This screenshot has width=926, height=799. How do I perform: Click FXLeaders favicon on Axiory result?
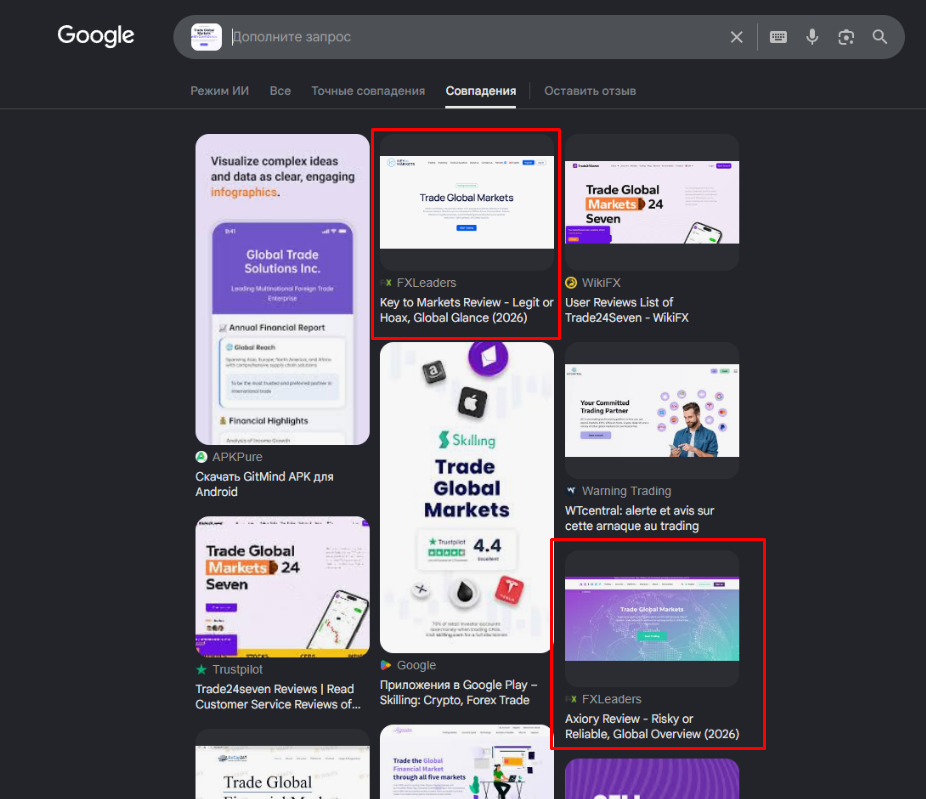pos(571,699)
